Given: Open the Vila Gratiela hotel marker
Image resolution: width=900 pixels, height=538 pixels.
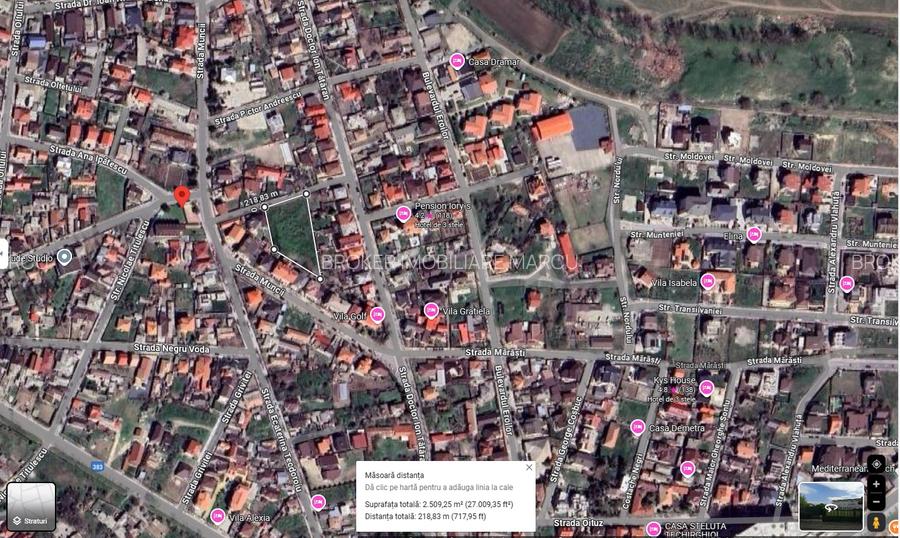Looking at the screenshot, I should click(x=431, y=310).
